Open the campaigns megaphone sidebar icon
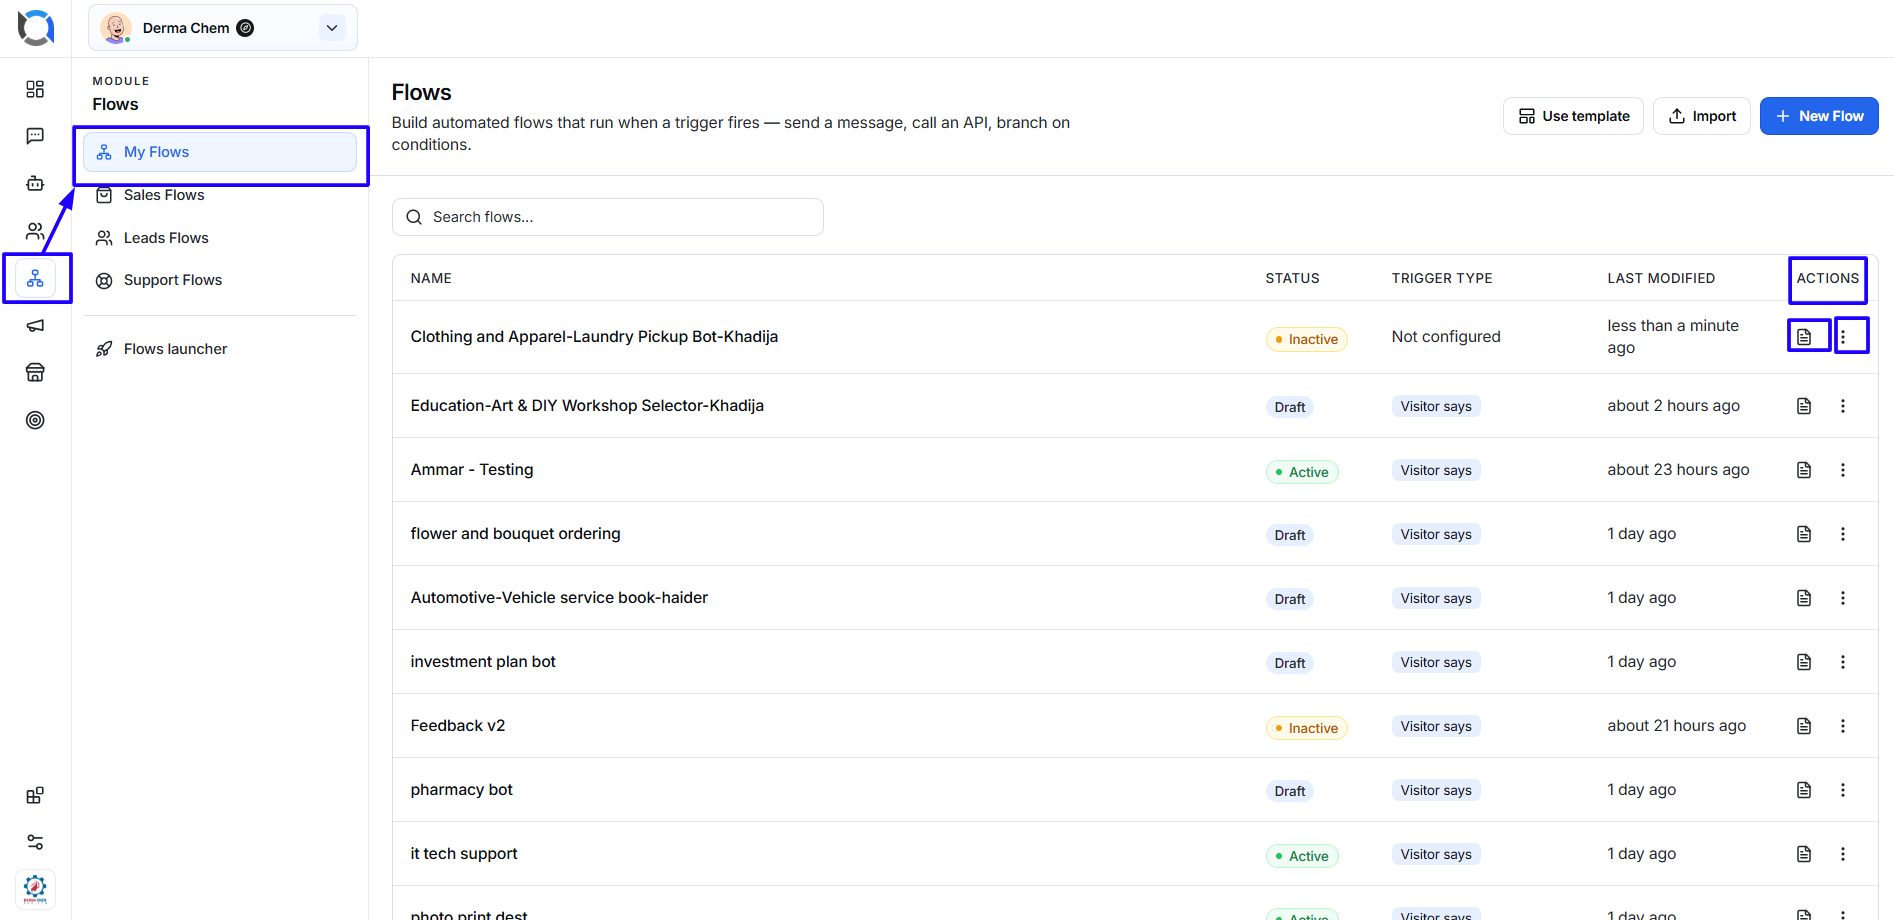1894x920 pixels. click(x=35, y=326)
